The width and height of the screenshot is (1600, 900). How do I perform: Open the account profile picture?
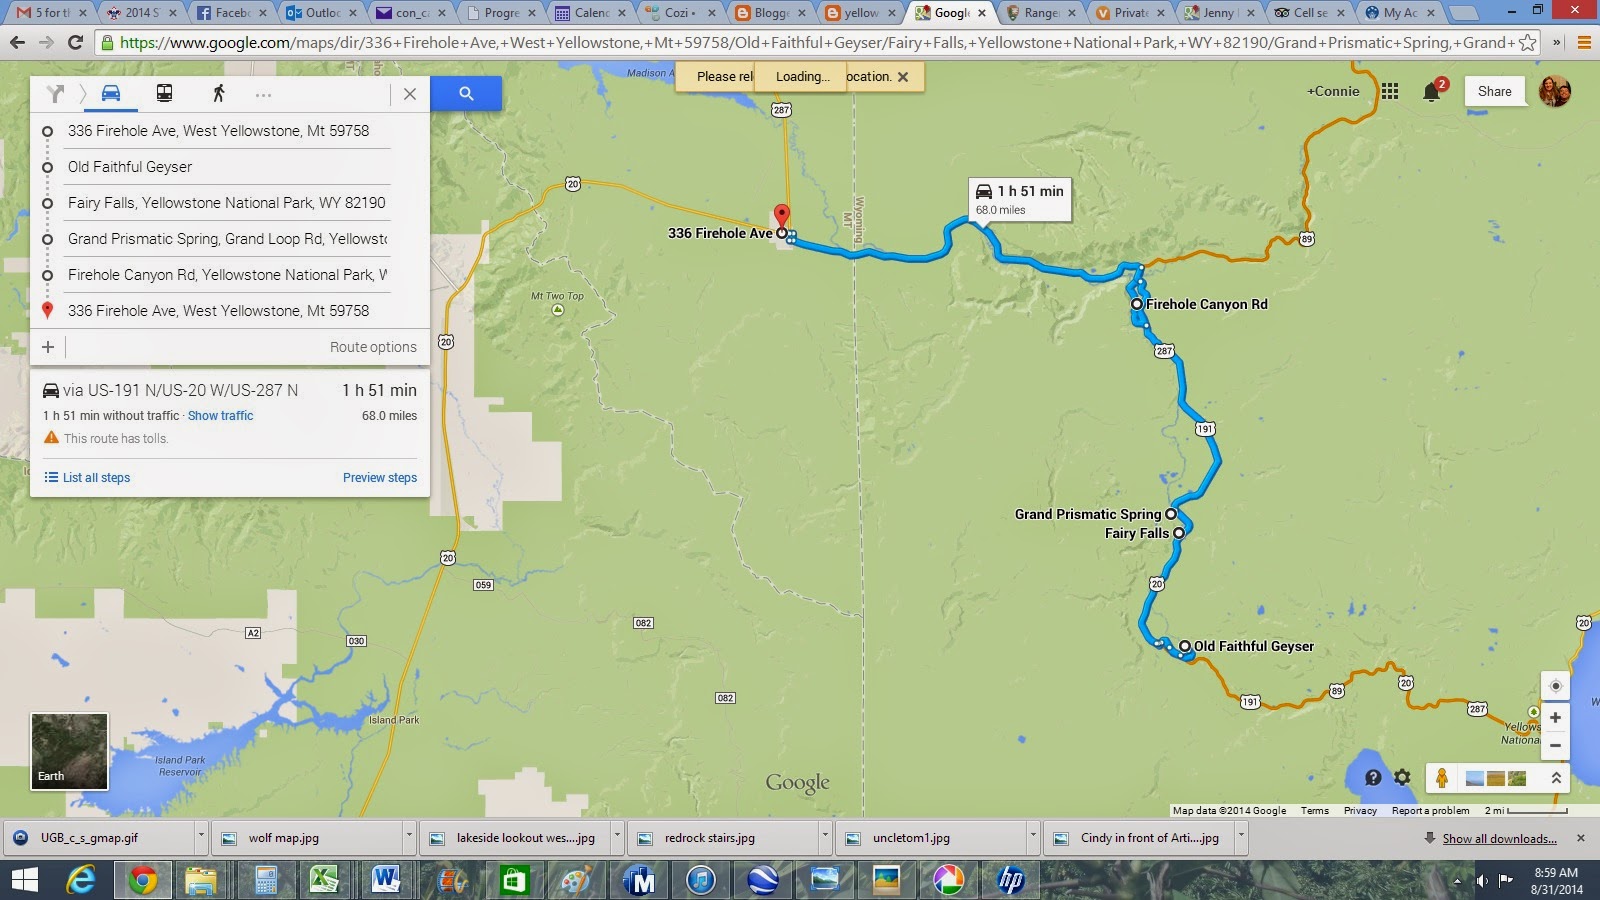[x=1555, y=91]
